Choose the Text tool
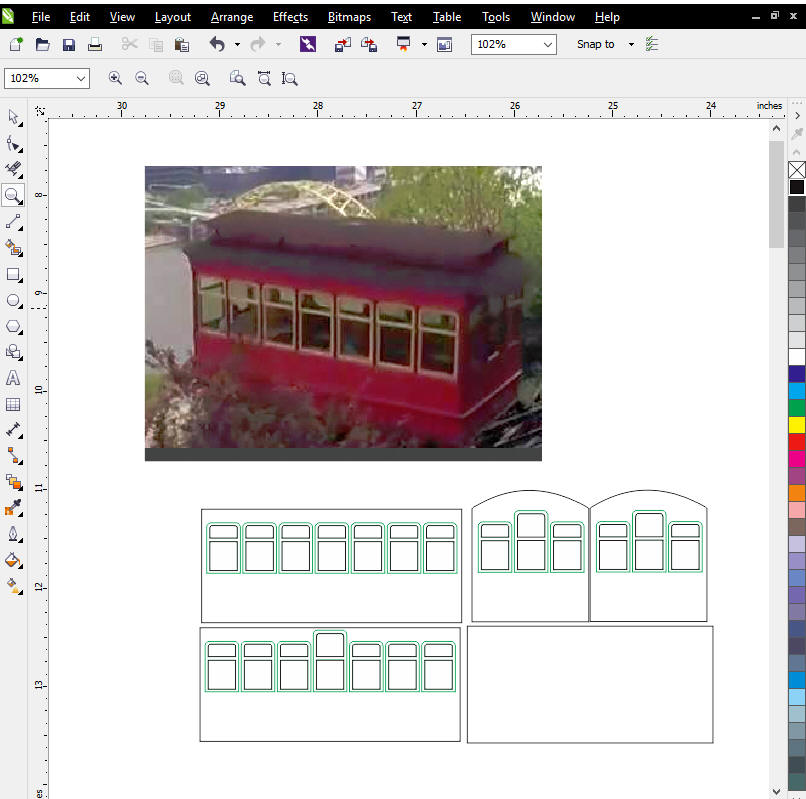The height and width of the screenshot is (799, 806). 13,378
